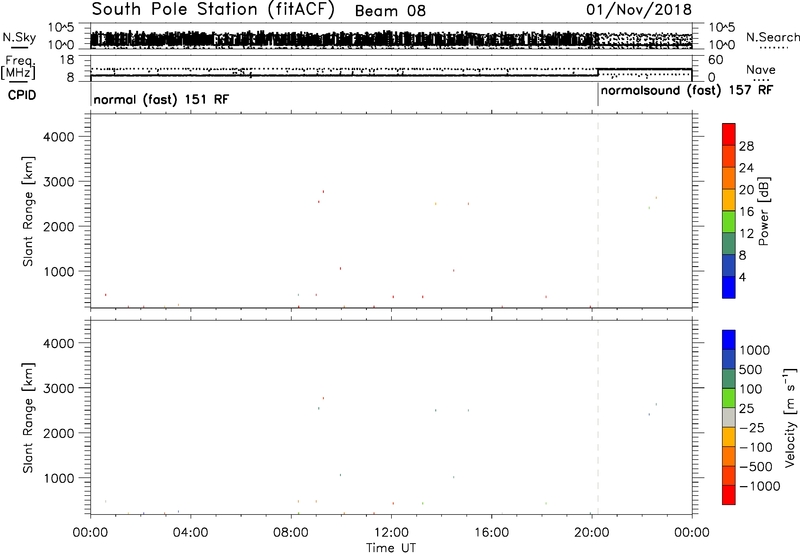
Task: Click the frequency step near 20:00 UT
Action: pos(597,72)
